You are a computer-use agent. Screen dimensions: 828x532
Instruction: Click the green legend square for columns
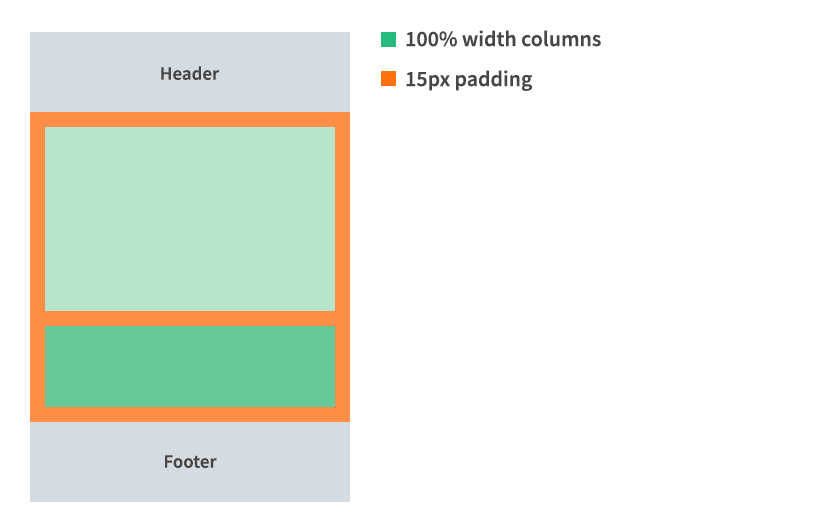click(x=388, y=40)
